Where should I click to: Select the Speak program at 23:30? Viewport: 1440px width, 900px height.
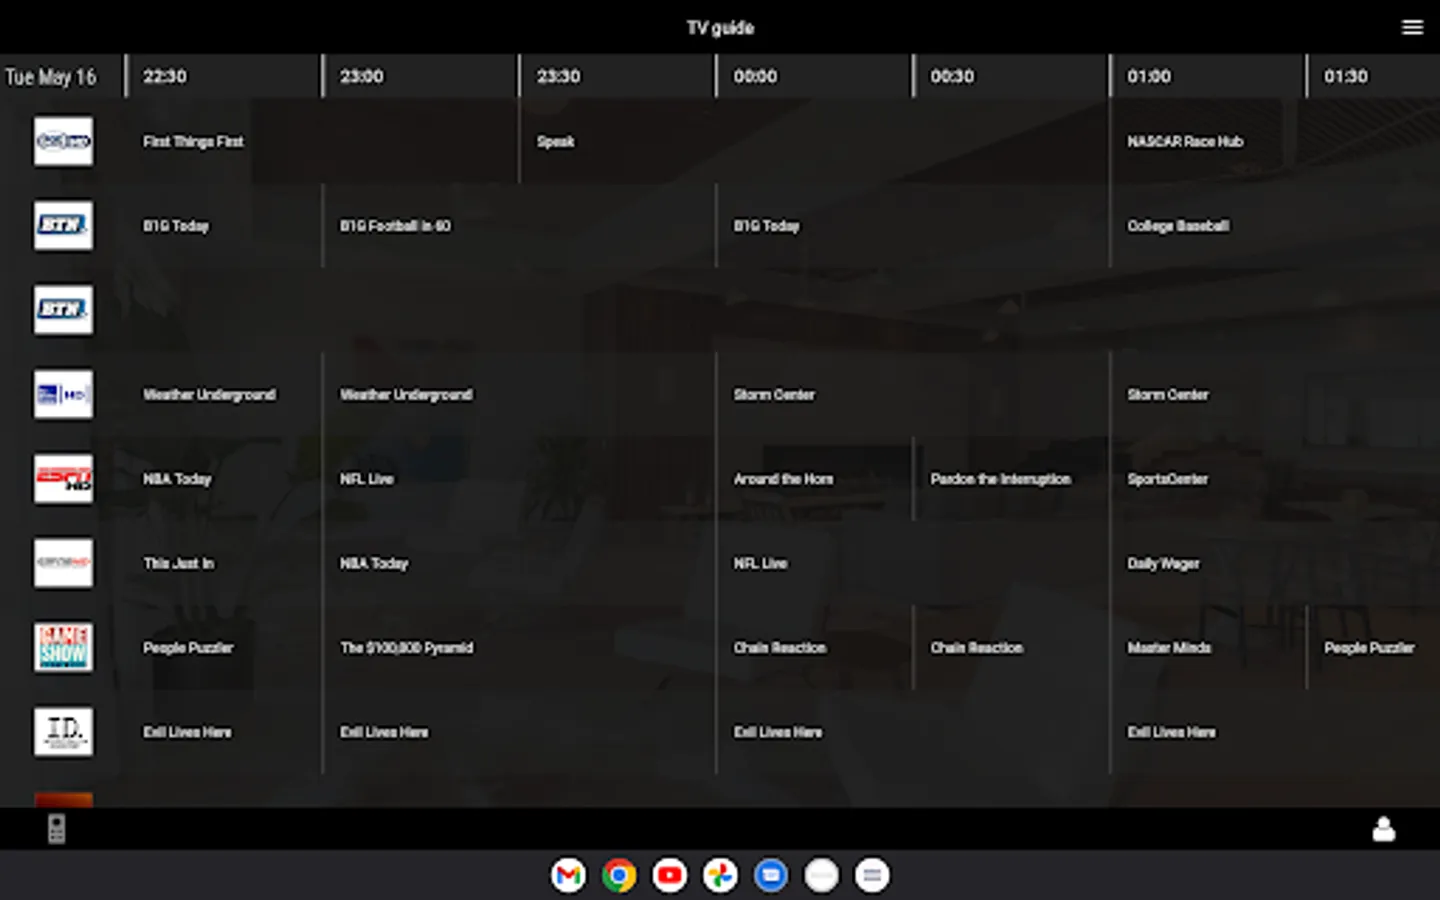click(x=556, y=141)
